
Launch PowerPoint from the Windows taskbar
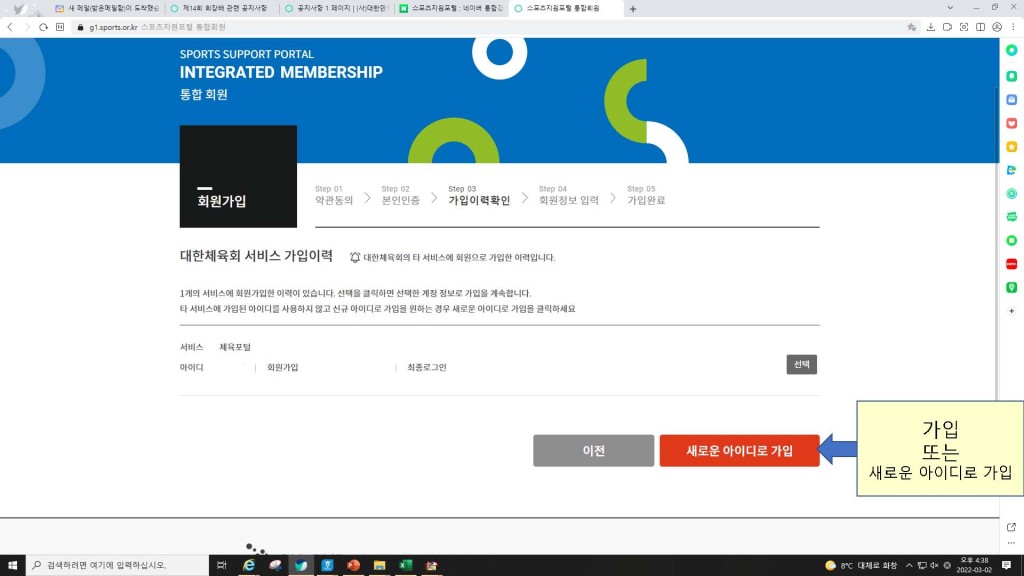(x=353, y=565)
